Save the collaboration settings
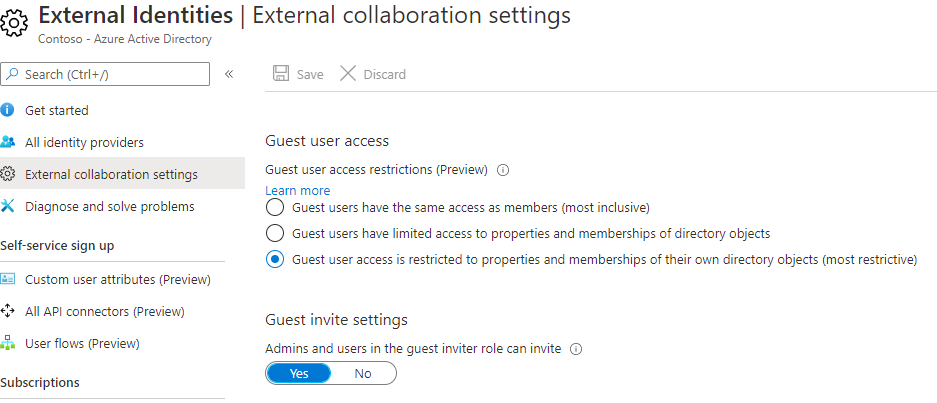Viewport: 937px width, 403px height. pyautogui.click(x=298, y=74)
